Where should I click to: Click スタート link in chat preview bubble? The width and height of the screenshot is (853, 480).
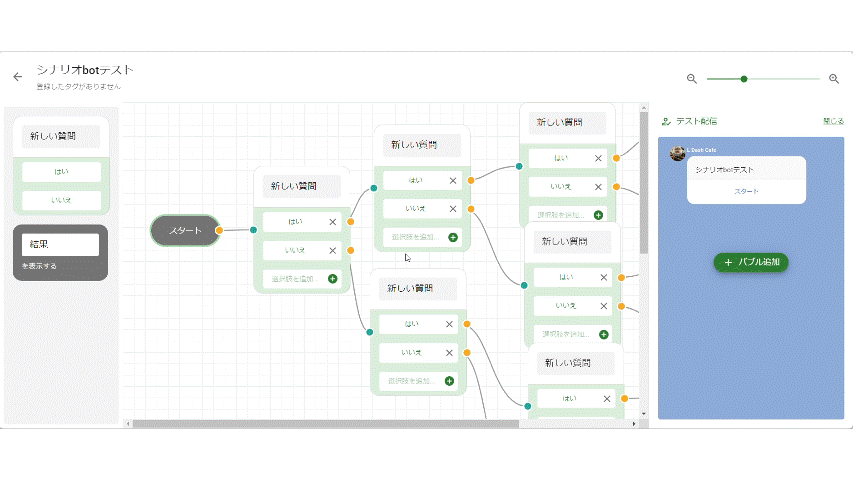(746, 191)
